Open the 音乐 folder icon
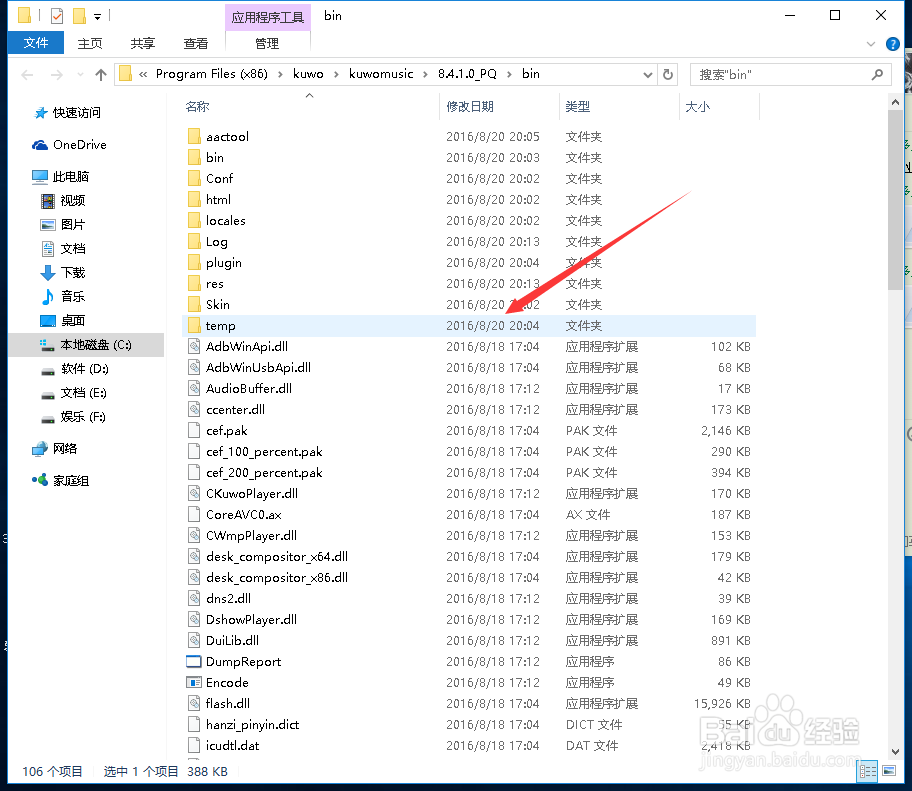The width and height of the screenshot is (912, 791). pyautogui.click(x=48, y=297)
